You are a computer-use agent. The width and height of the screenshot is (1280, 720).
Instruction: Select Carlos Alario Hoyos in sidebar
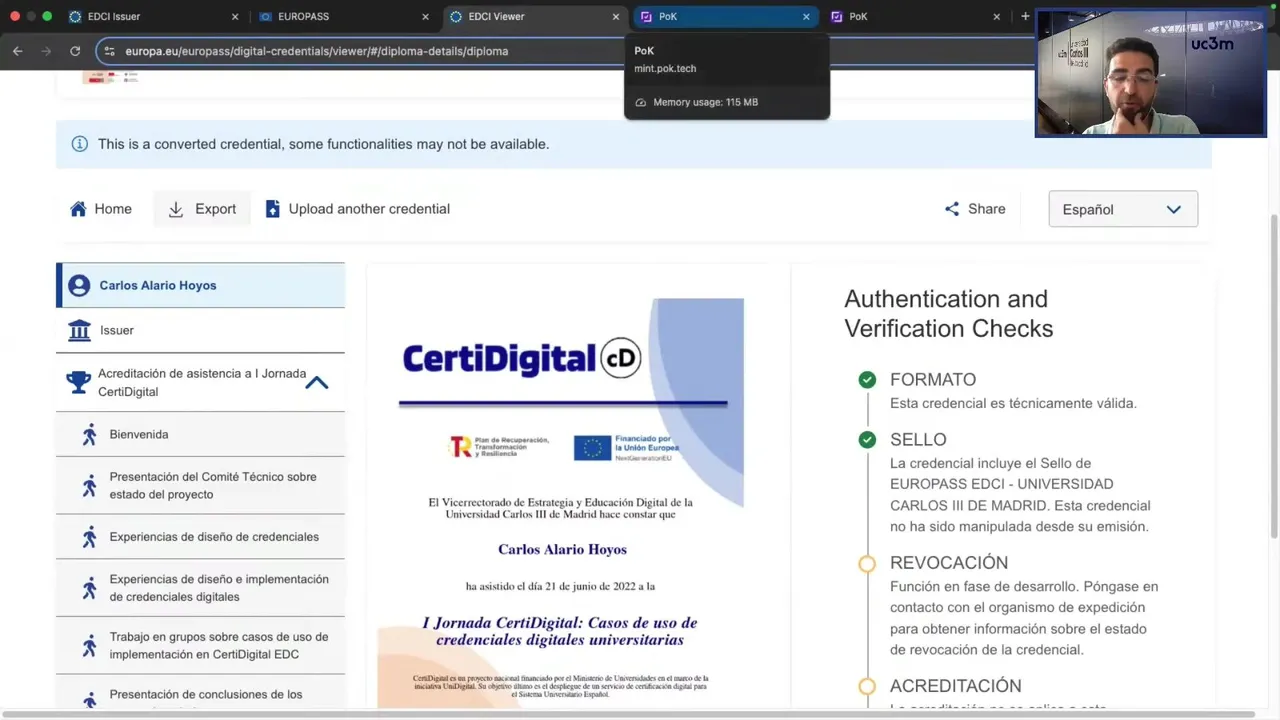[200, 286]
